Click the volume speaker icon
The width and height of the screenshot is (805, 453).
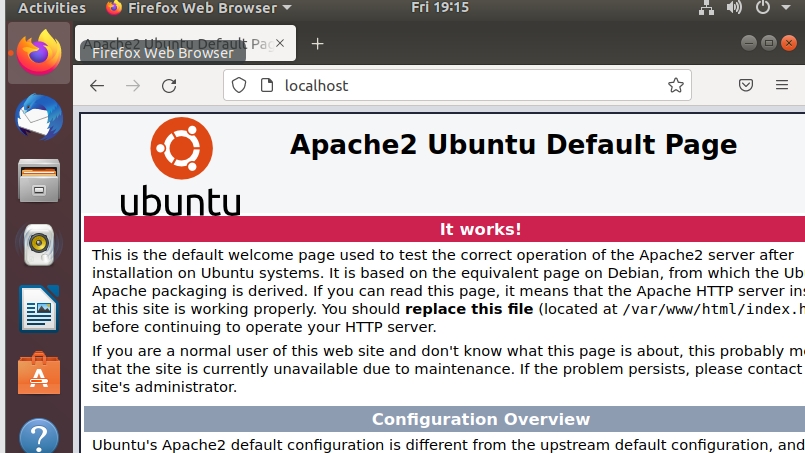coord(734,7)
